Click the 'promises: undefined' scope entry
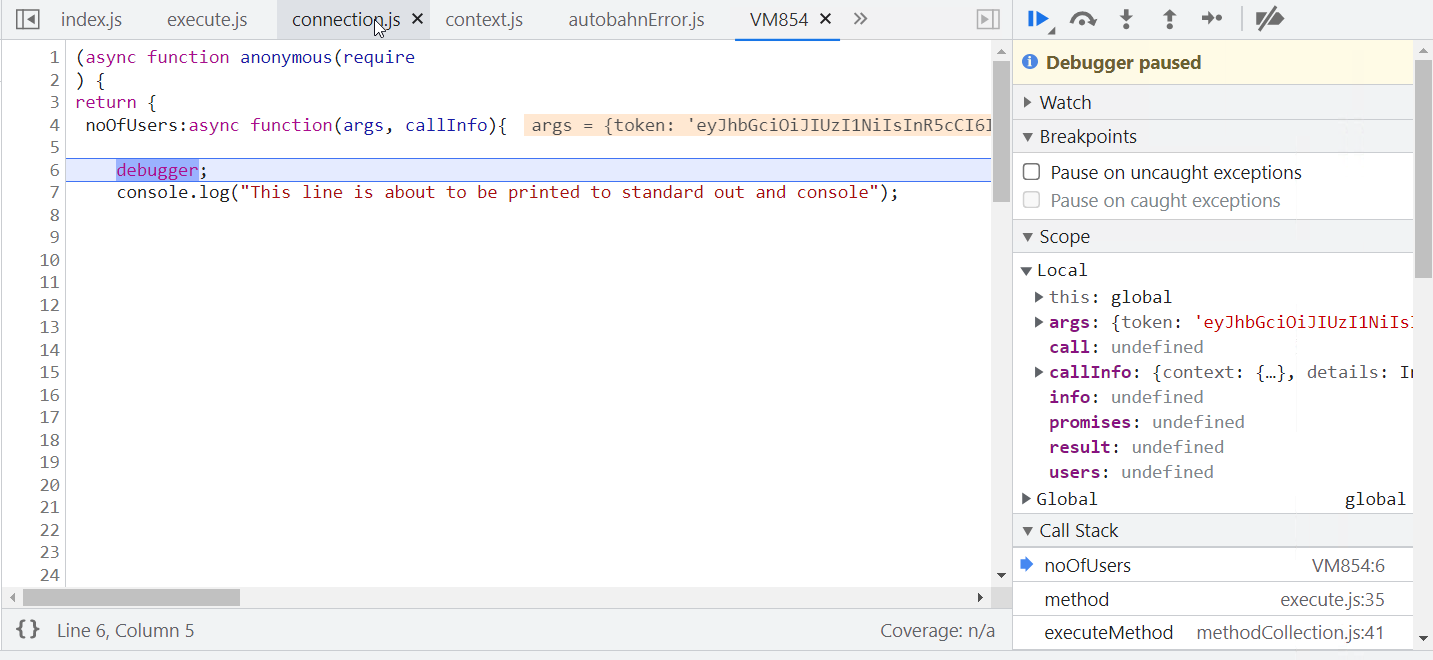The height and width of the screenshot is (660, 1433). (x=1146, y=422)
